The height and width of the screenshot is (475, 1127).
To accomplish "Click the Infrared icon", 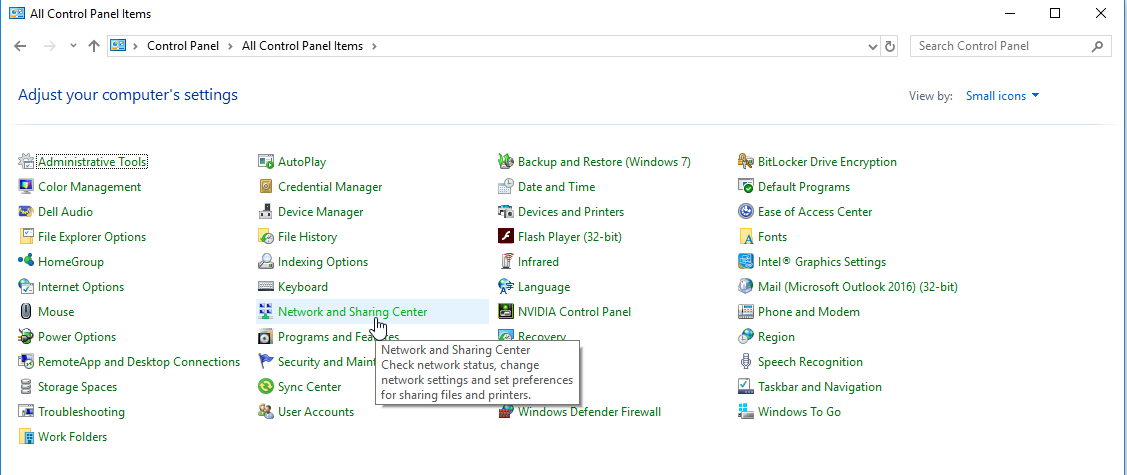I will click(506, 262).
